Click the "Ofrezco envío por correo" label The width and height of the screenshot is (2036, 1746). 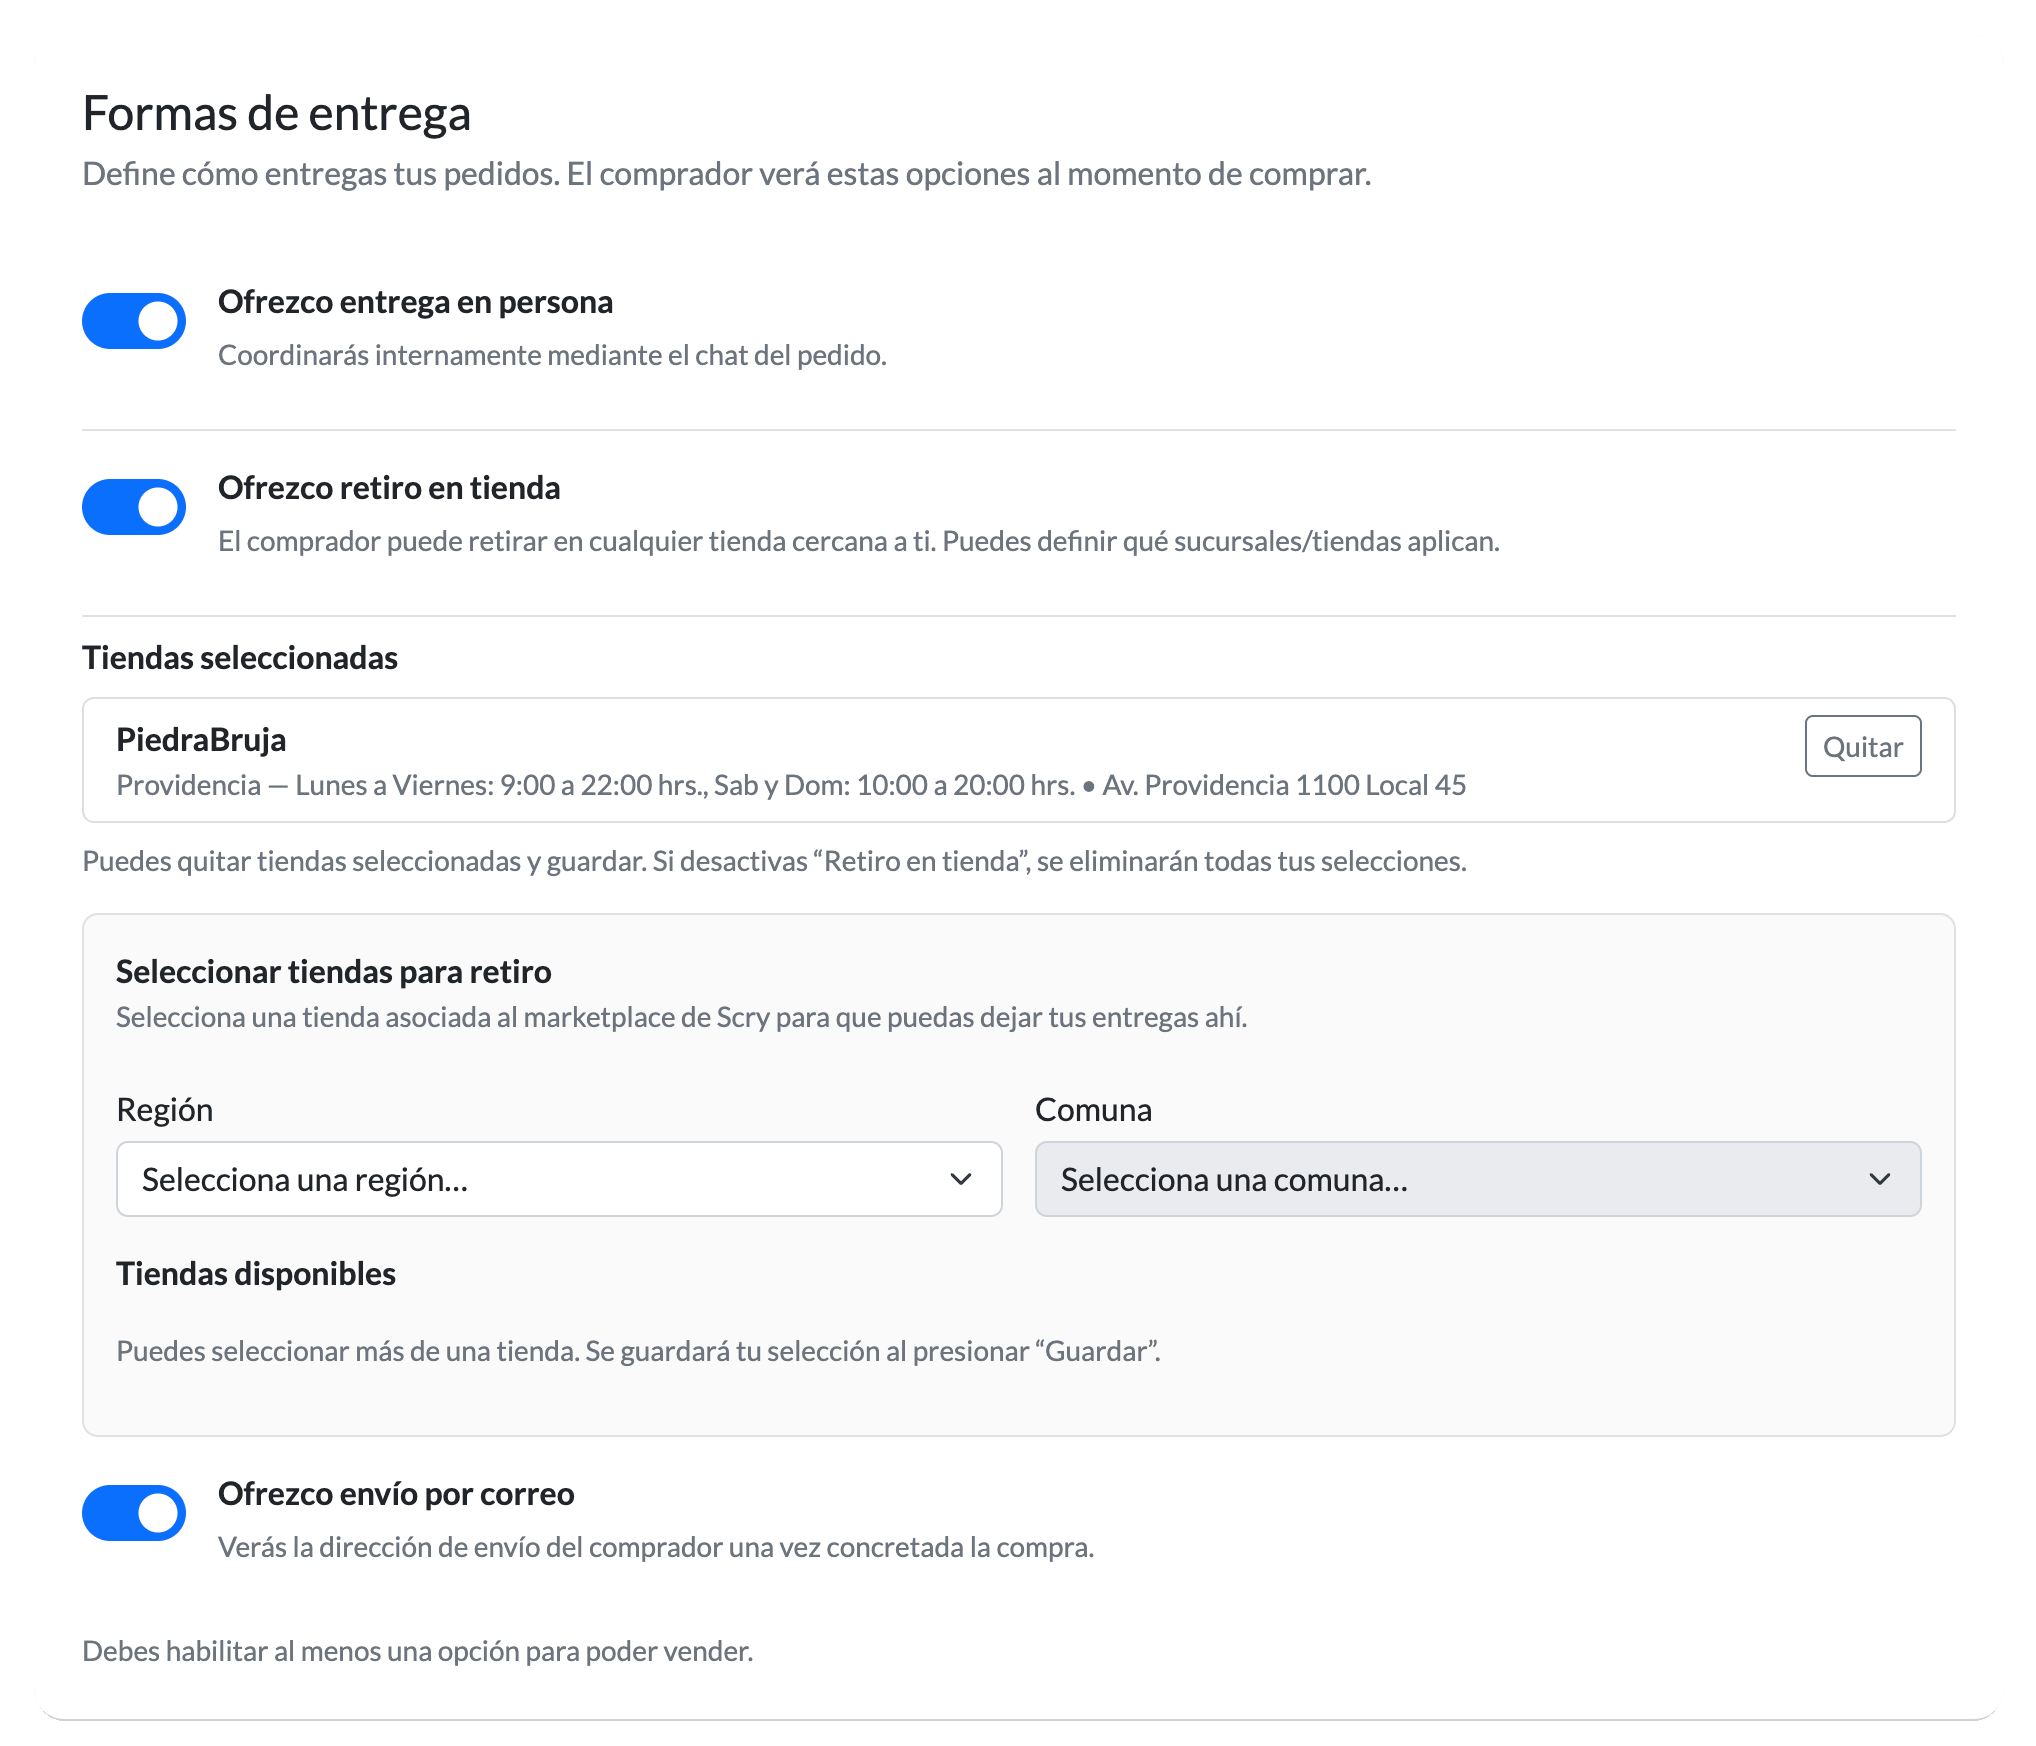tap(396, 1494)
